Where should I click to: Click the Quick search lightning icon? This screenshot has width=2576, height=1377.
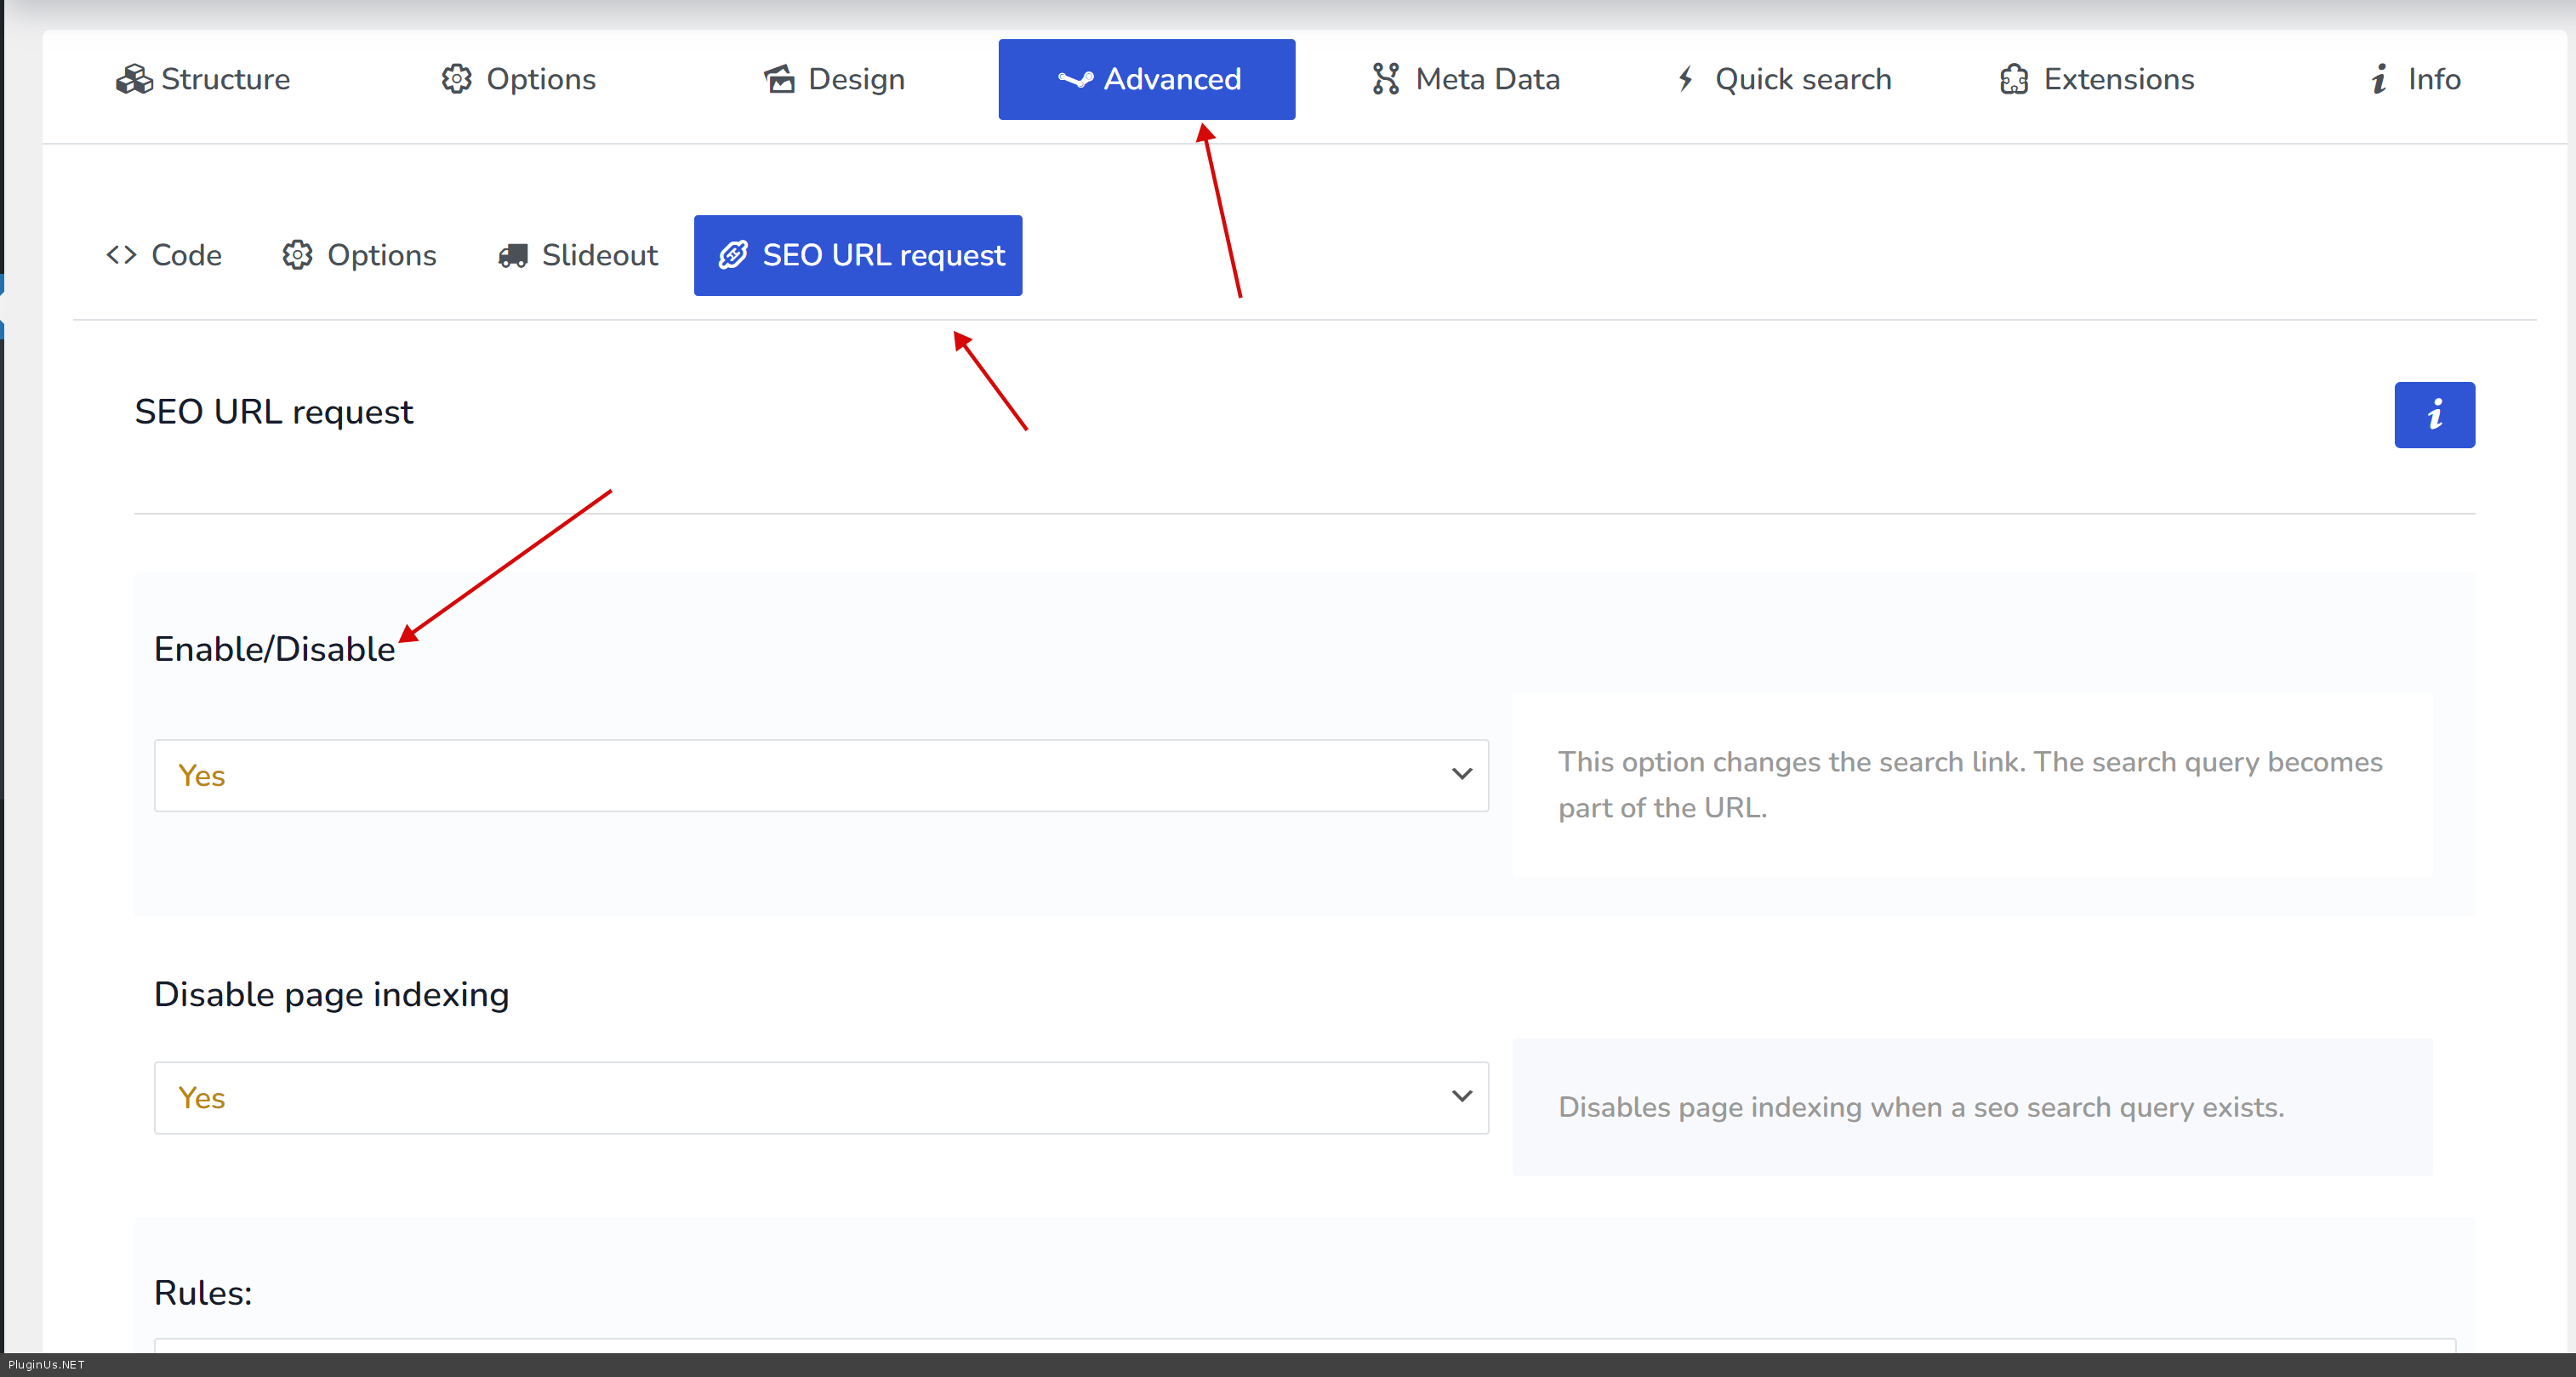click(1685, 79)
